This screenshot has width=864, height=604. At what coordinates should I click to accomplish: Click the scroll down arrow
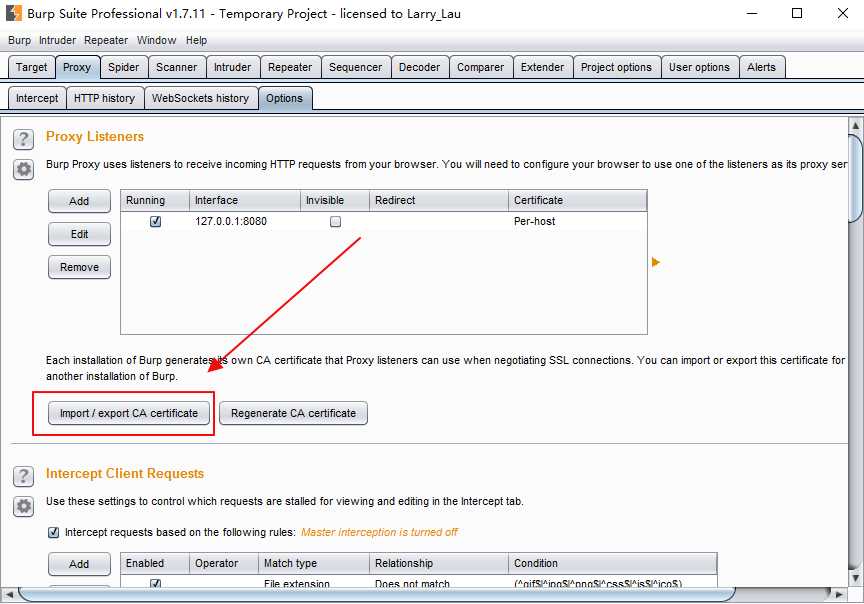856,578
